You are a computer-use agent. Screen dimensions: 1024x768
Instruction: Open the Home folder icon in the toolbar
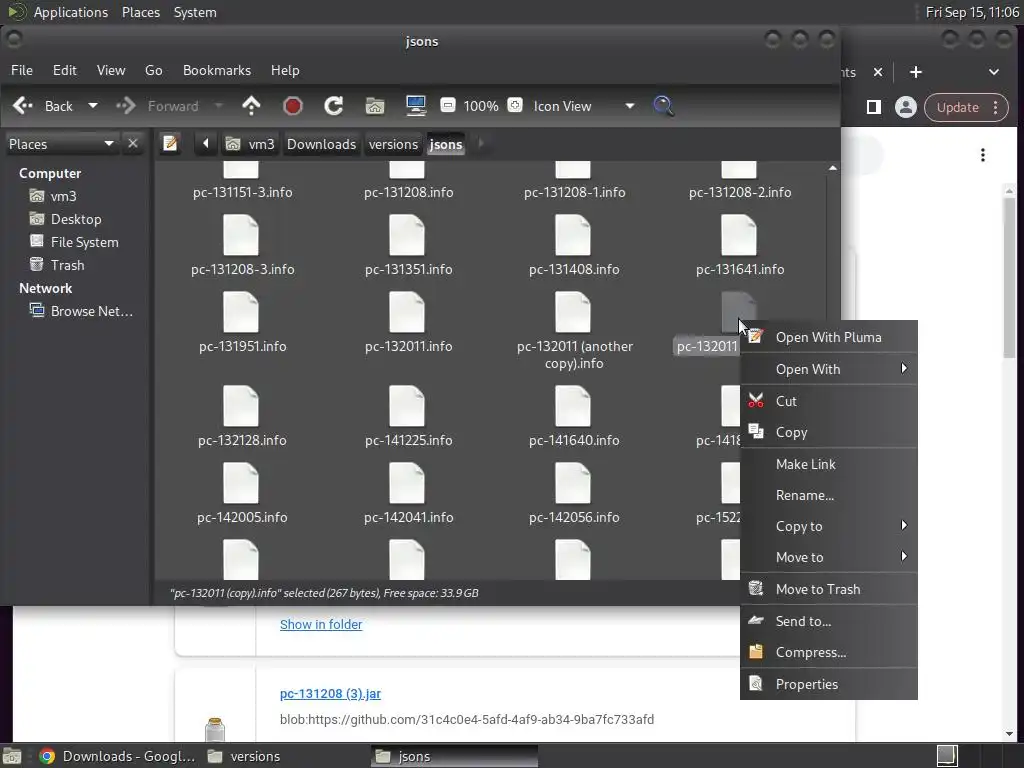(x=375, y=106)
